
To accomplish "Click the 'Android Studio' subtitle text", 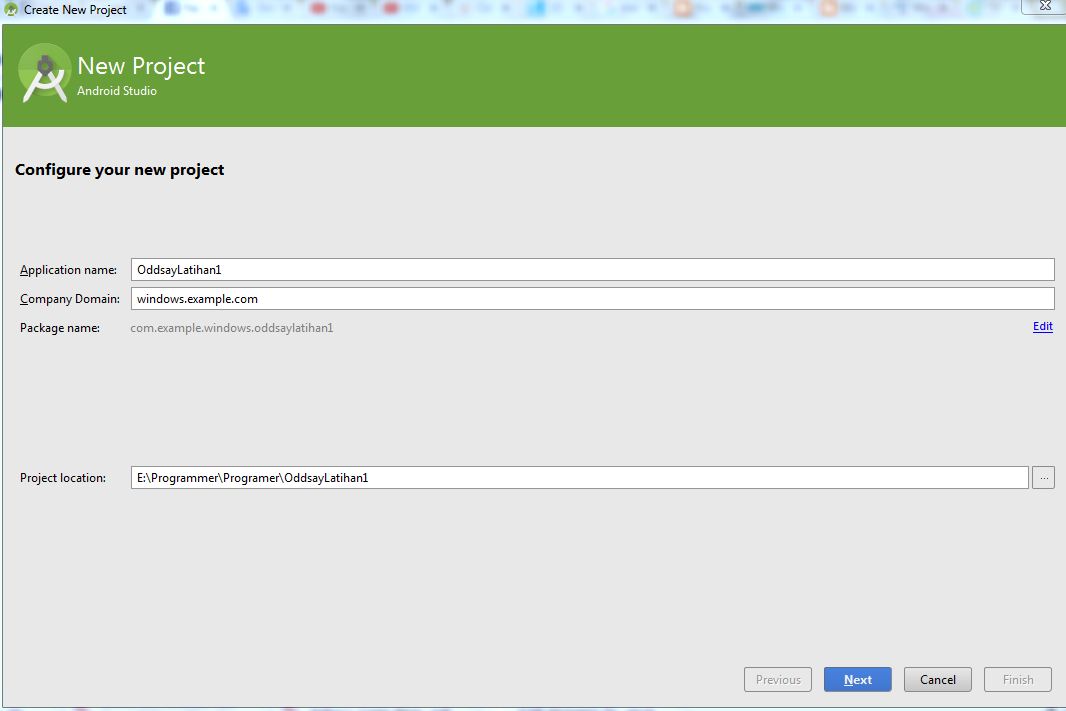I will (117, 91).
